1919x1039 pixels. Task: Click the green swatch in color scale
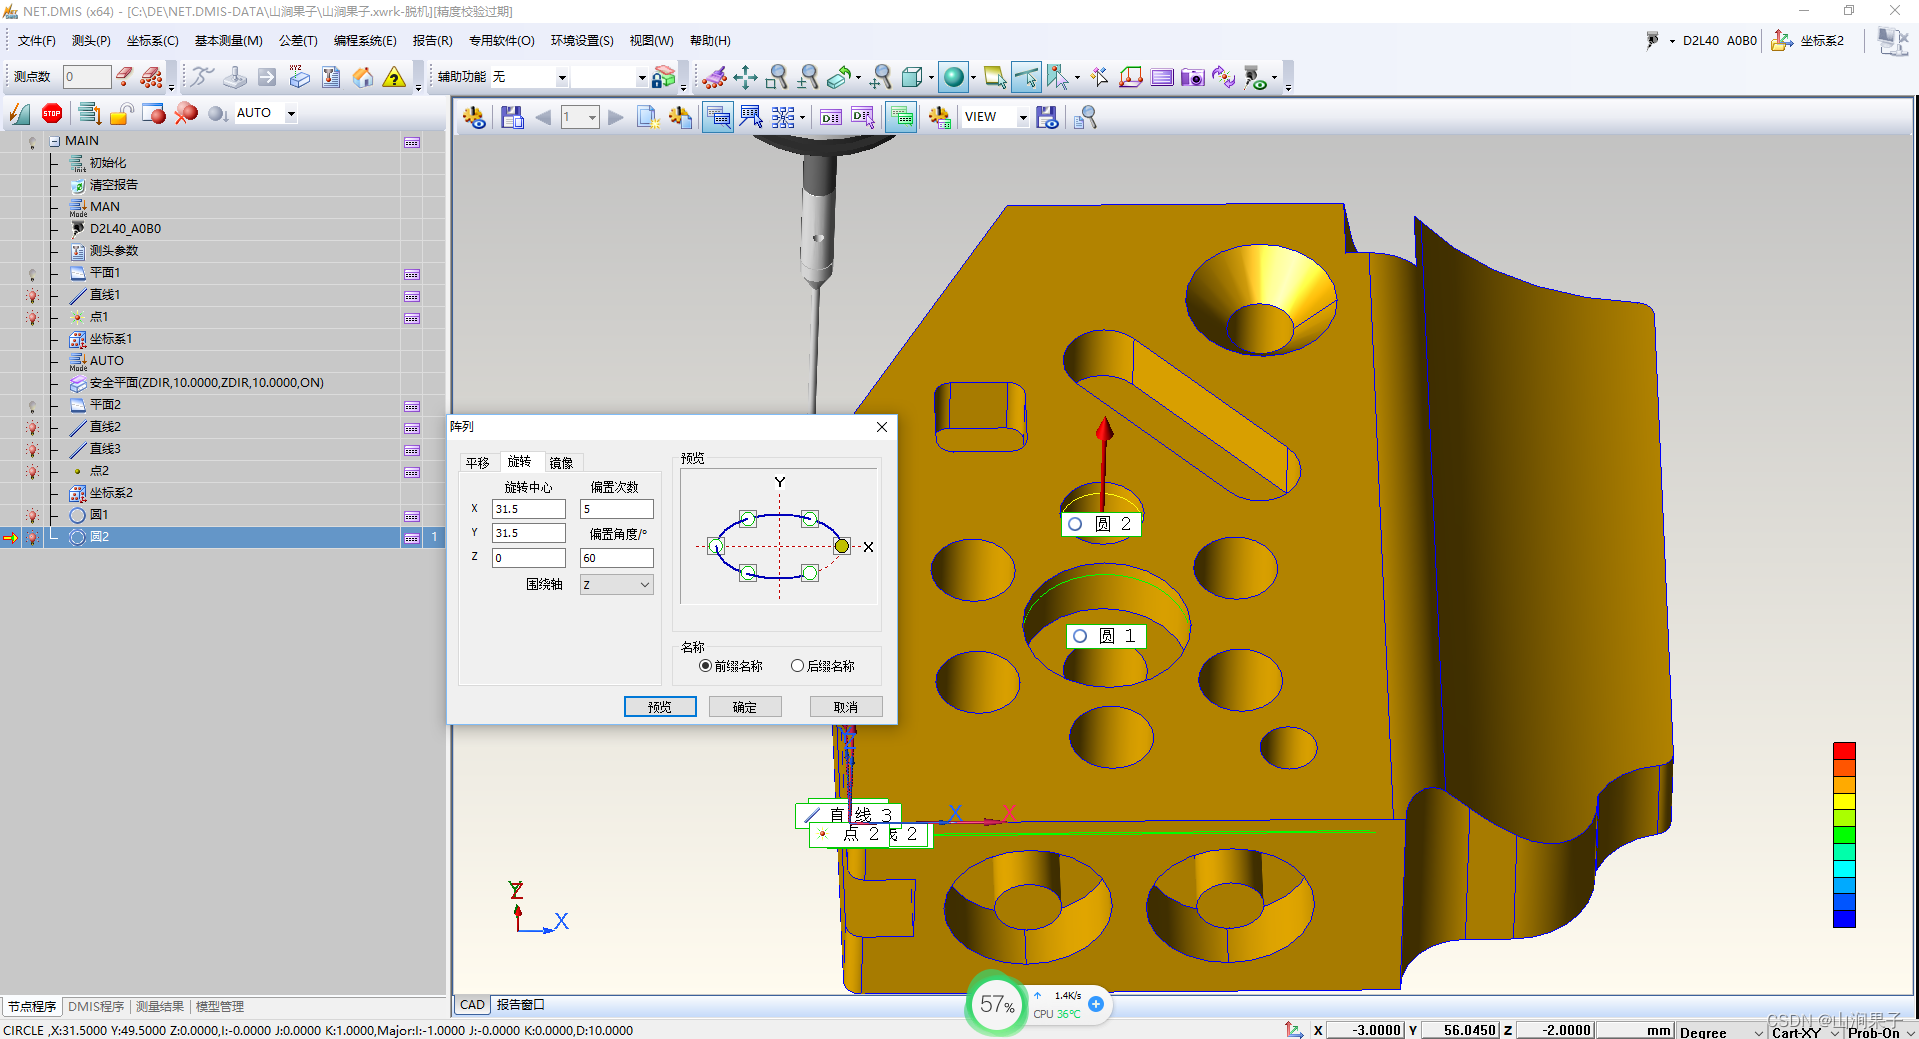pos(1844,835)
